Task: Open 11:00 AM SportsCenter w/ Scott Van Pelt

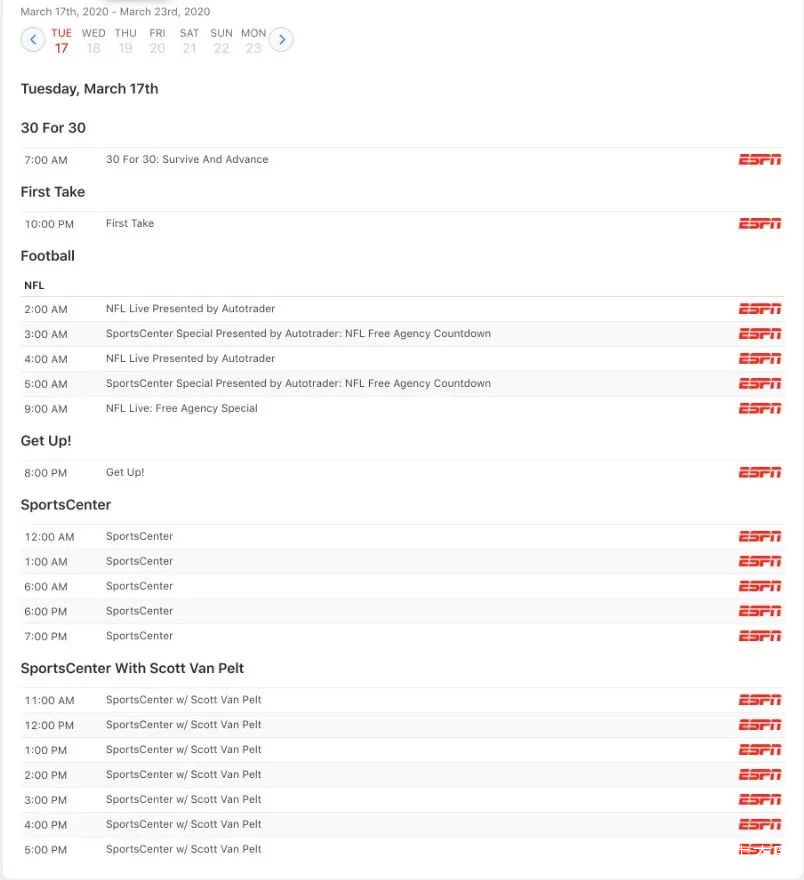Action: [x=184, y=701]
